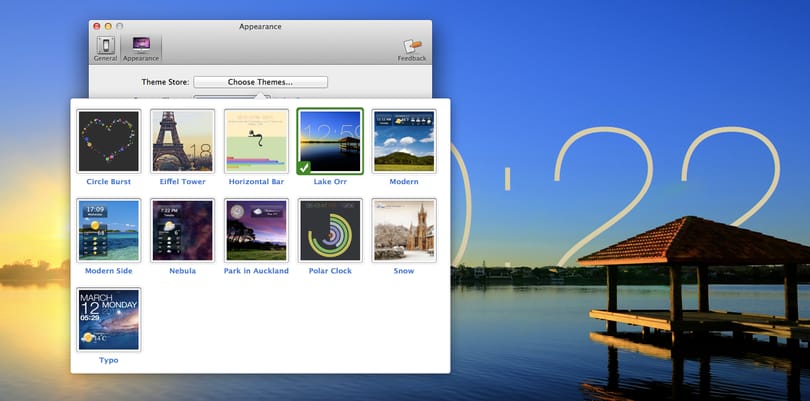Screen dimensions: 810x401
Task: Click the Lake Orr label link
Action: point(330,182)
